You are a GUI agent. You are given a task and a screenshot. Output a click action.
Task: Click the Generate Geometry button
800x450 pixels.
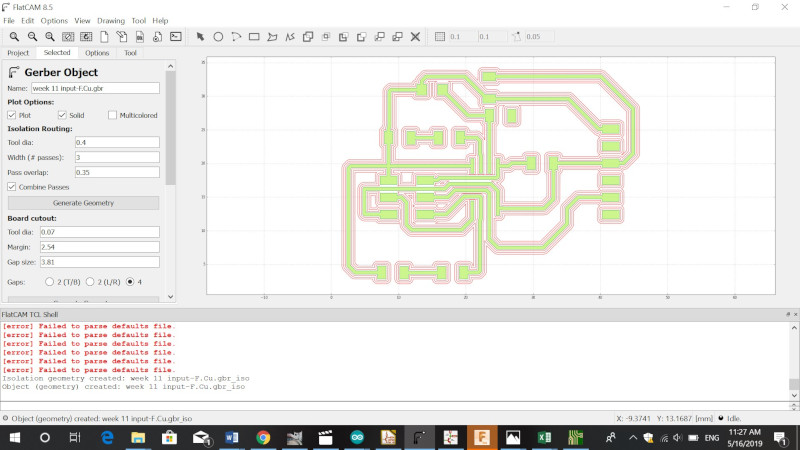[x=83, y=203]
